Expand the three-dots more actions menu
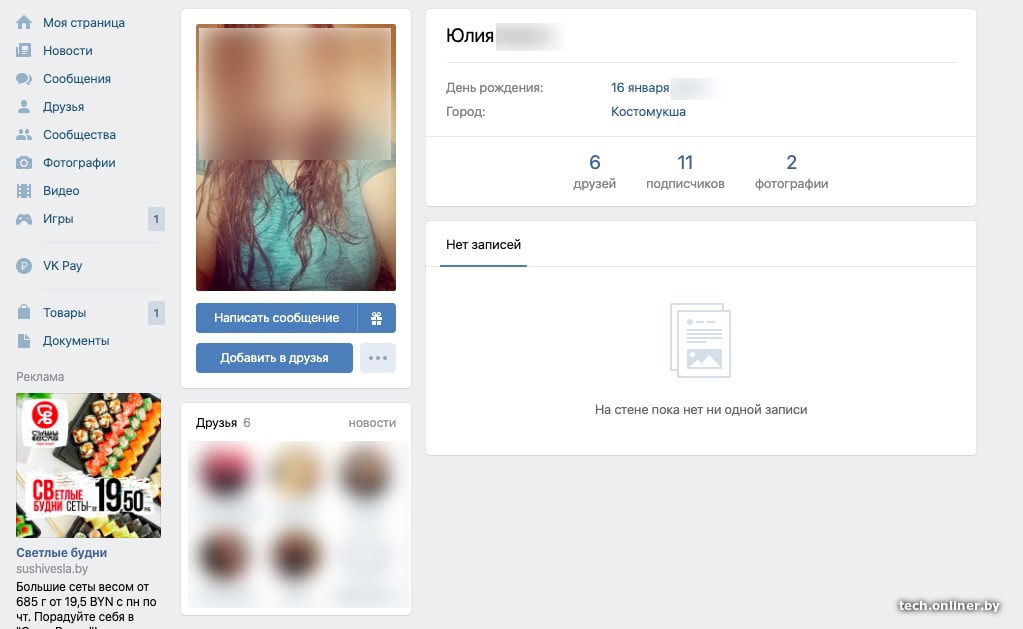 (x=378, y=358)
